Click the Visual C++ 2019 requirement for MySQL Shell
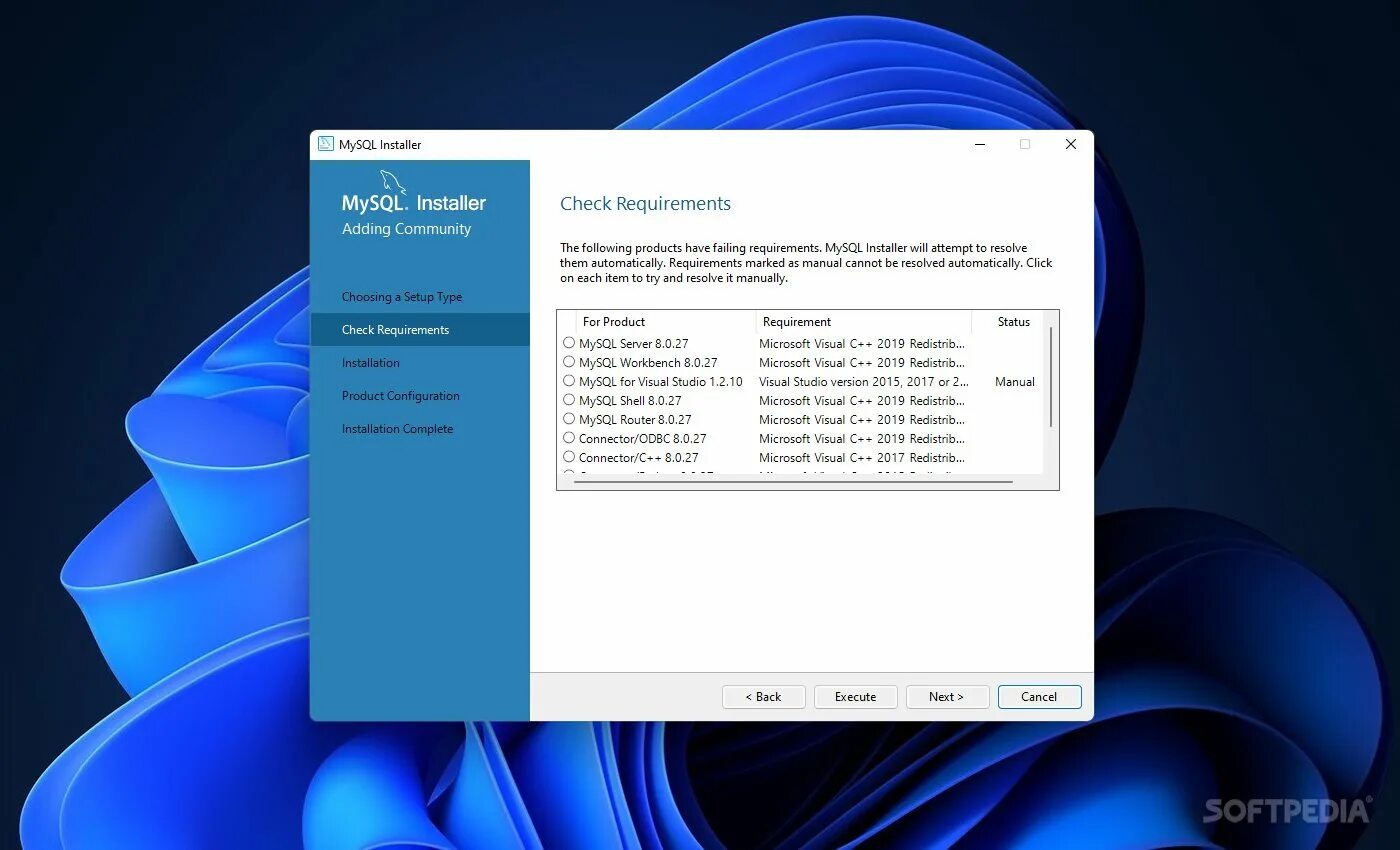This screenshot has height=850, width=1400. [x=862, y=401]
